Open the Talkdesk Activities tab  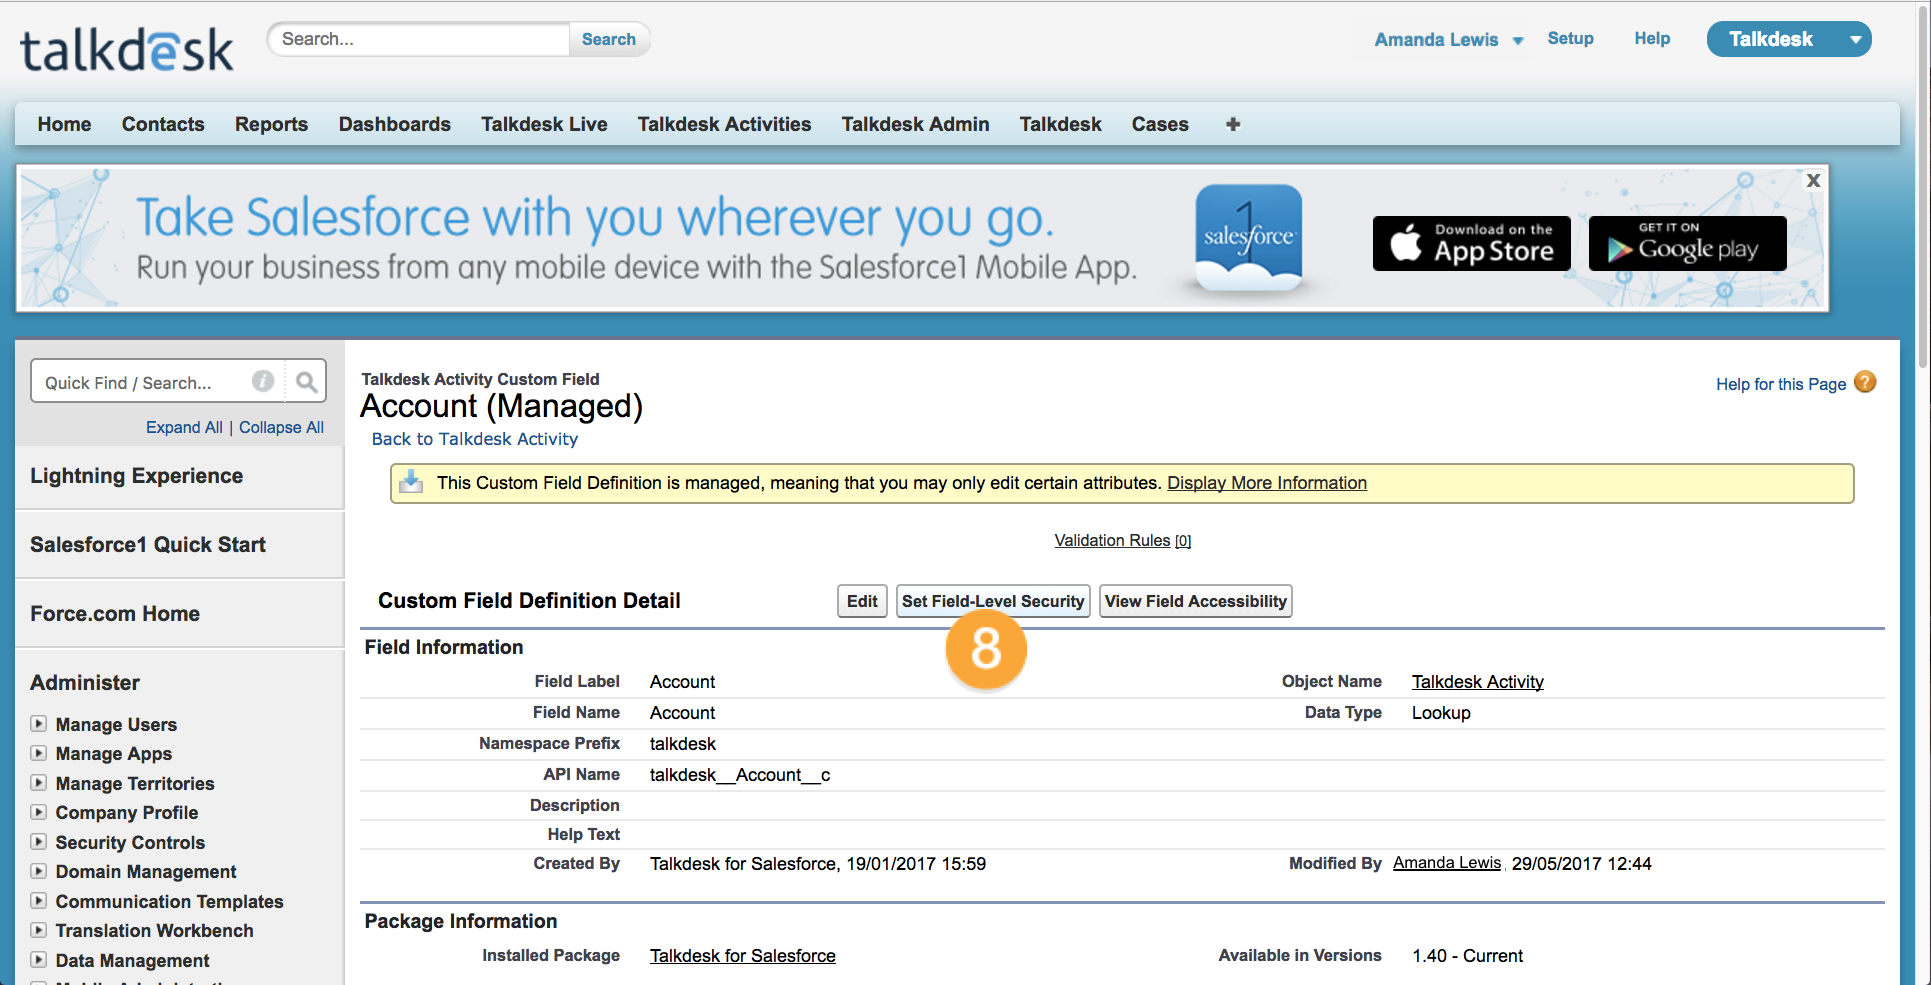coord(724,124)
